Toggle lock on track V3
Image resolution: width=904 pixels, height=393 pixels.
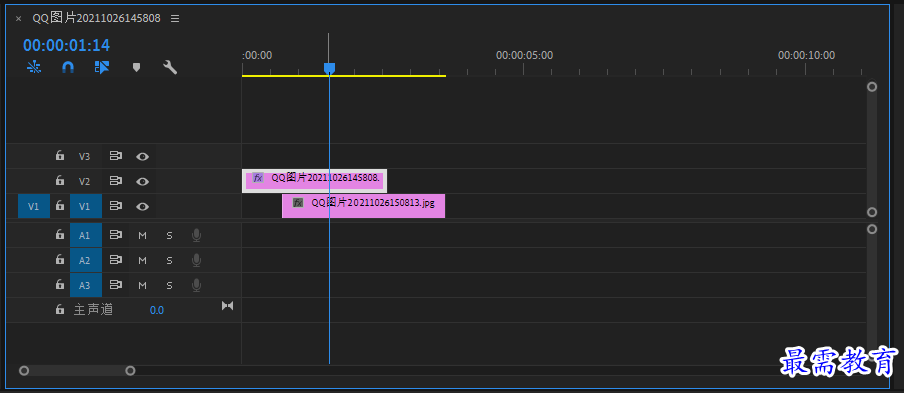click(59, 156)
